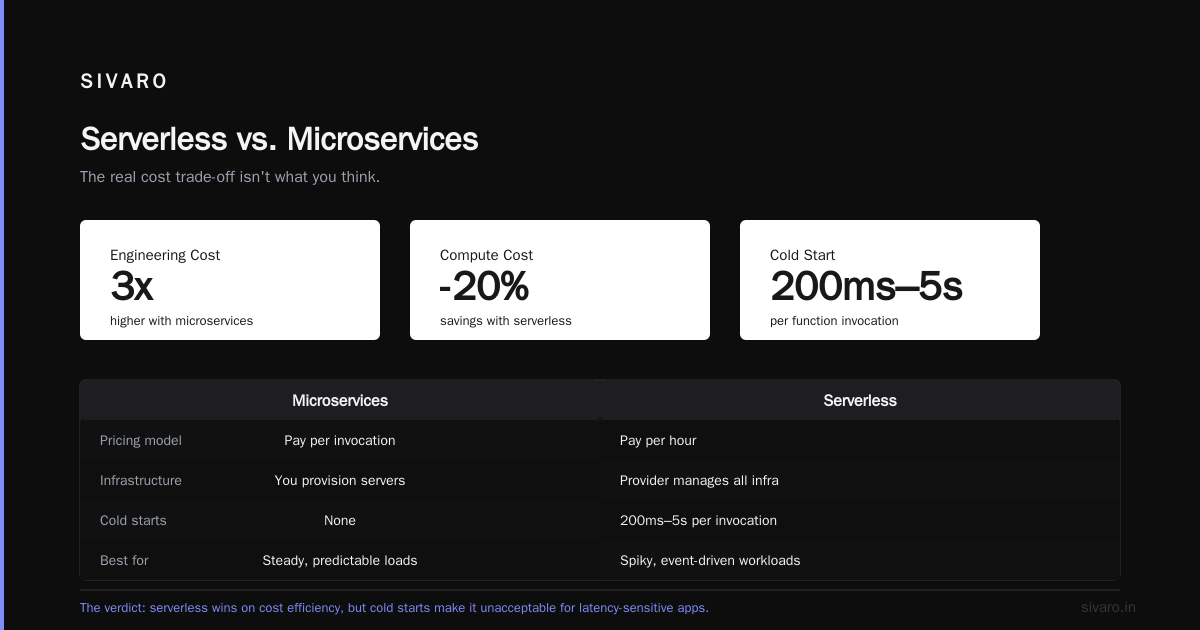Click the 'Spiky, event-driven workloads' cell

pos(710,560)
